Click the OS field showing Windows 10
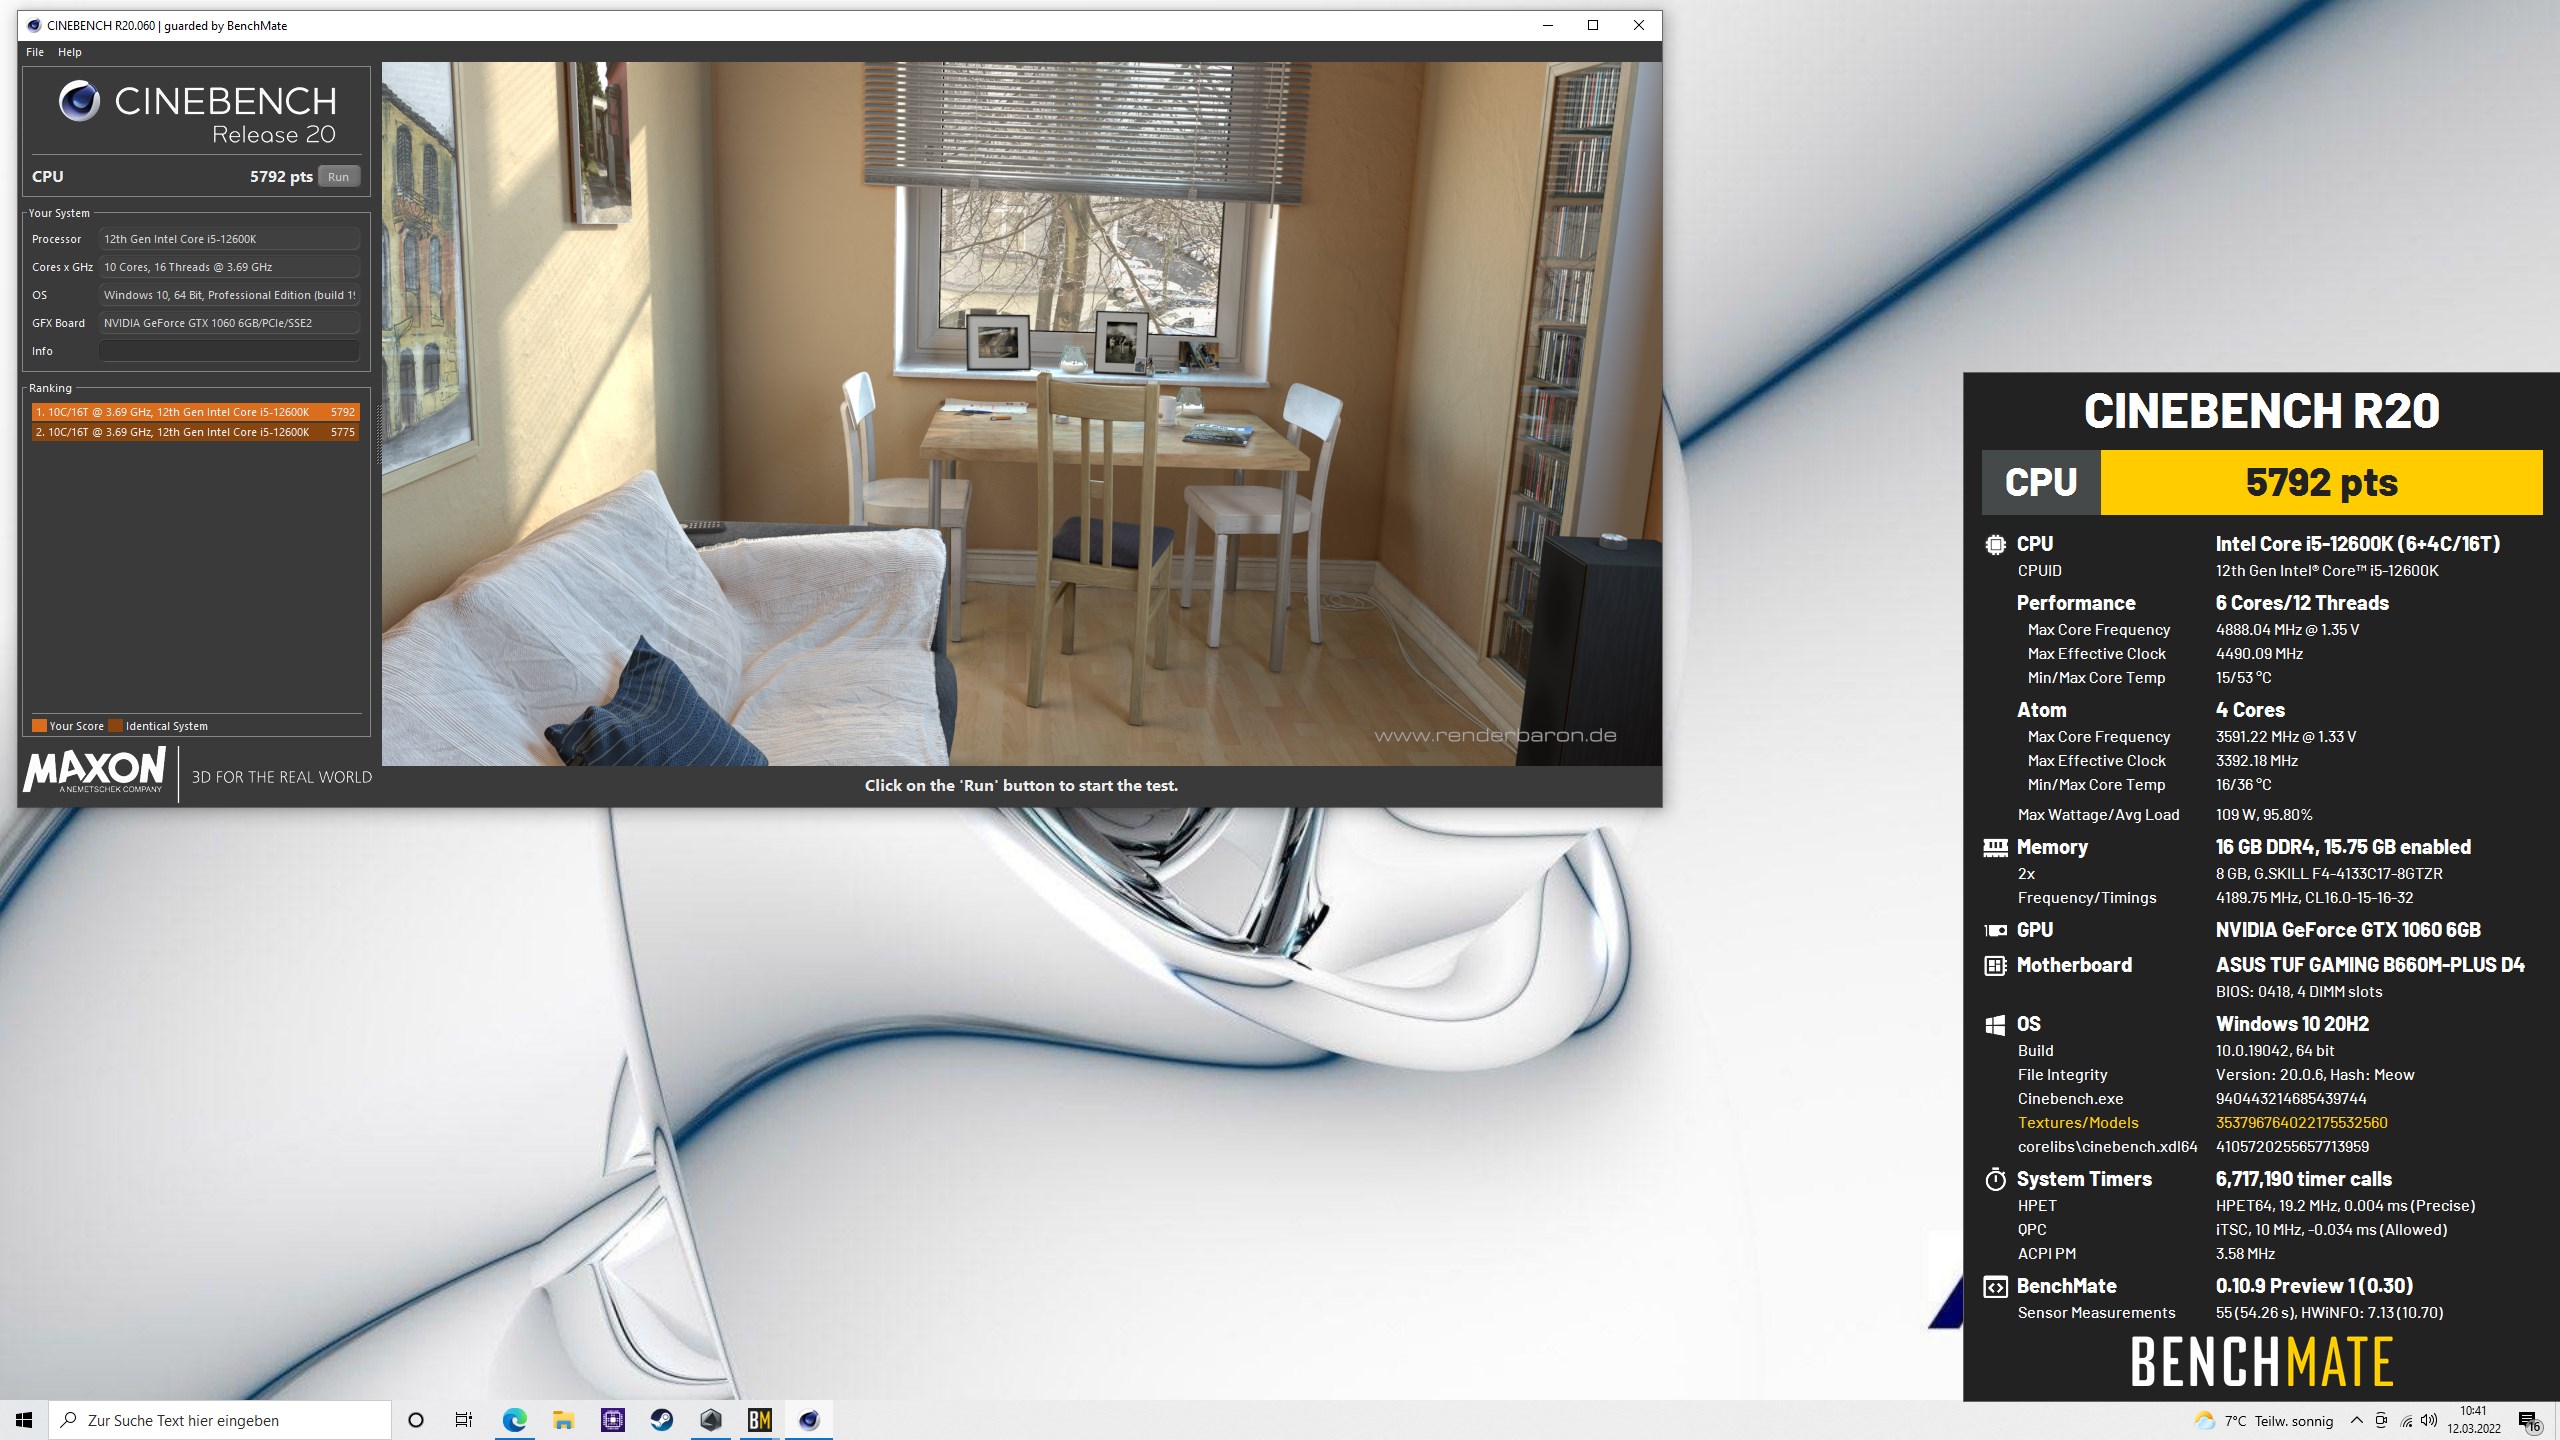Viewport: 2560px width, 1440px height. tap(229, 295)
